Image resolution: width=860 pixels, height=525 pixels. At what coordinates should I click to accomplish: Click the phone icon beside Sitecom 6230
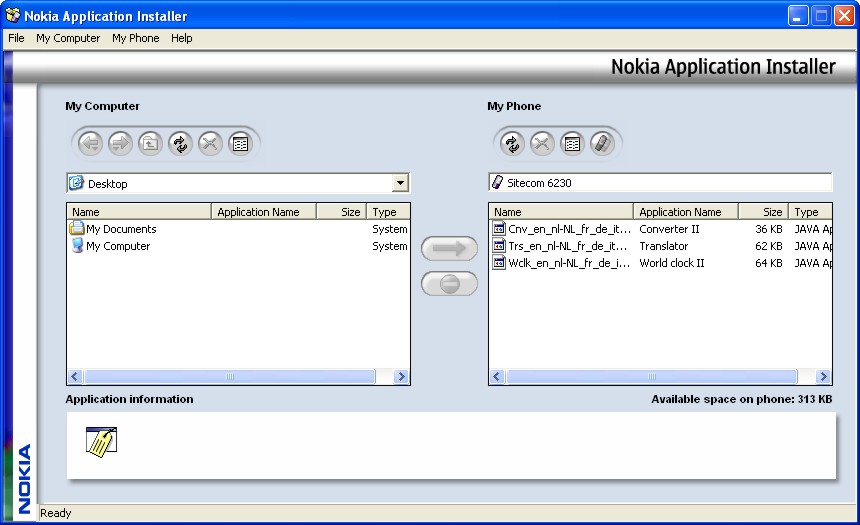coord(497,182)
